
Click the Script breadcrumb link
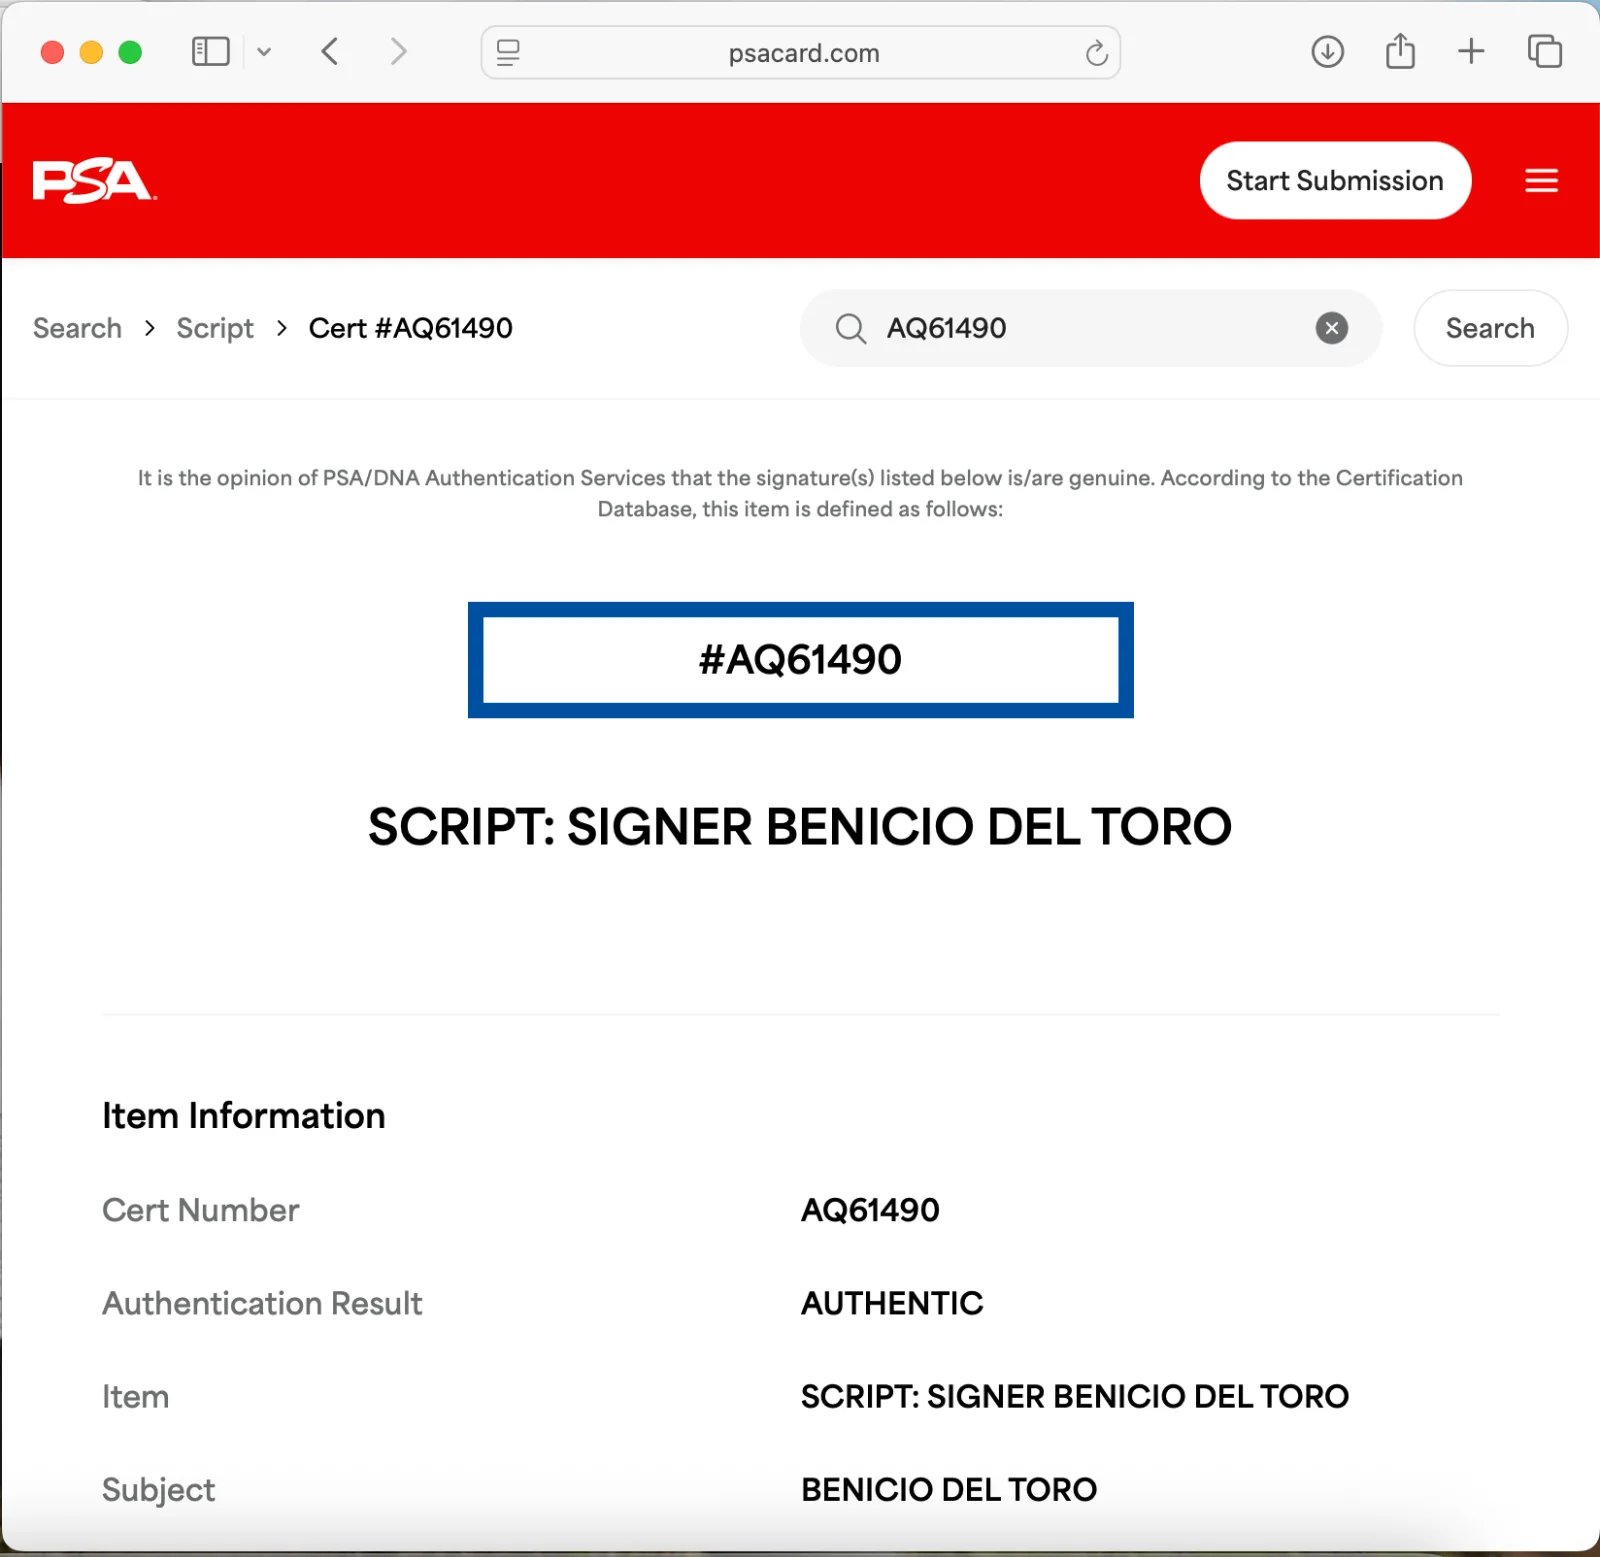(215, 328)
